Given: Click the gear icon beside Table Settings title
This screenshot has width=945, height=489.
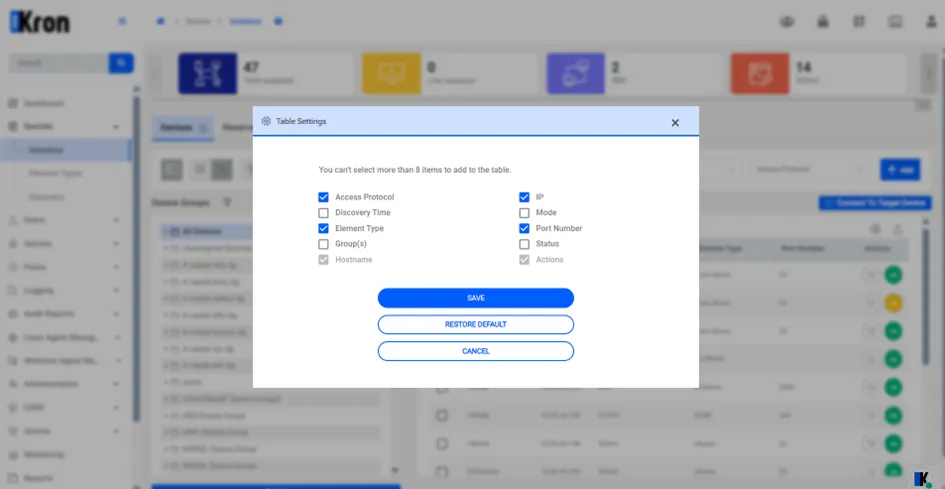Looking at the screenshot, I should coord(266,121).
